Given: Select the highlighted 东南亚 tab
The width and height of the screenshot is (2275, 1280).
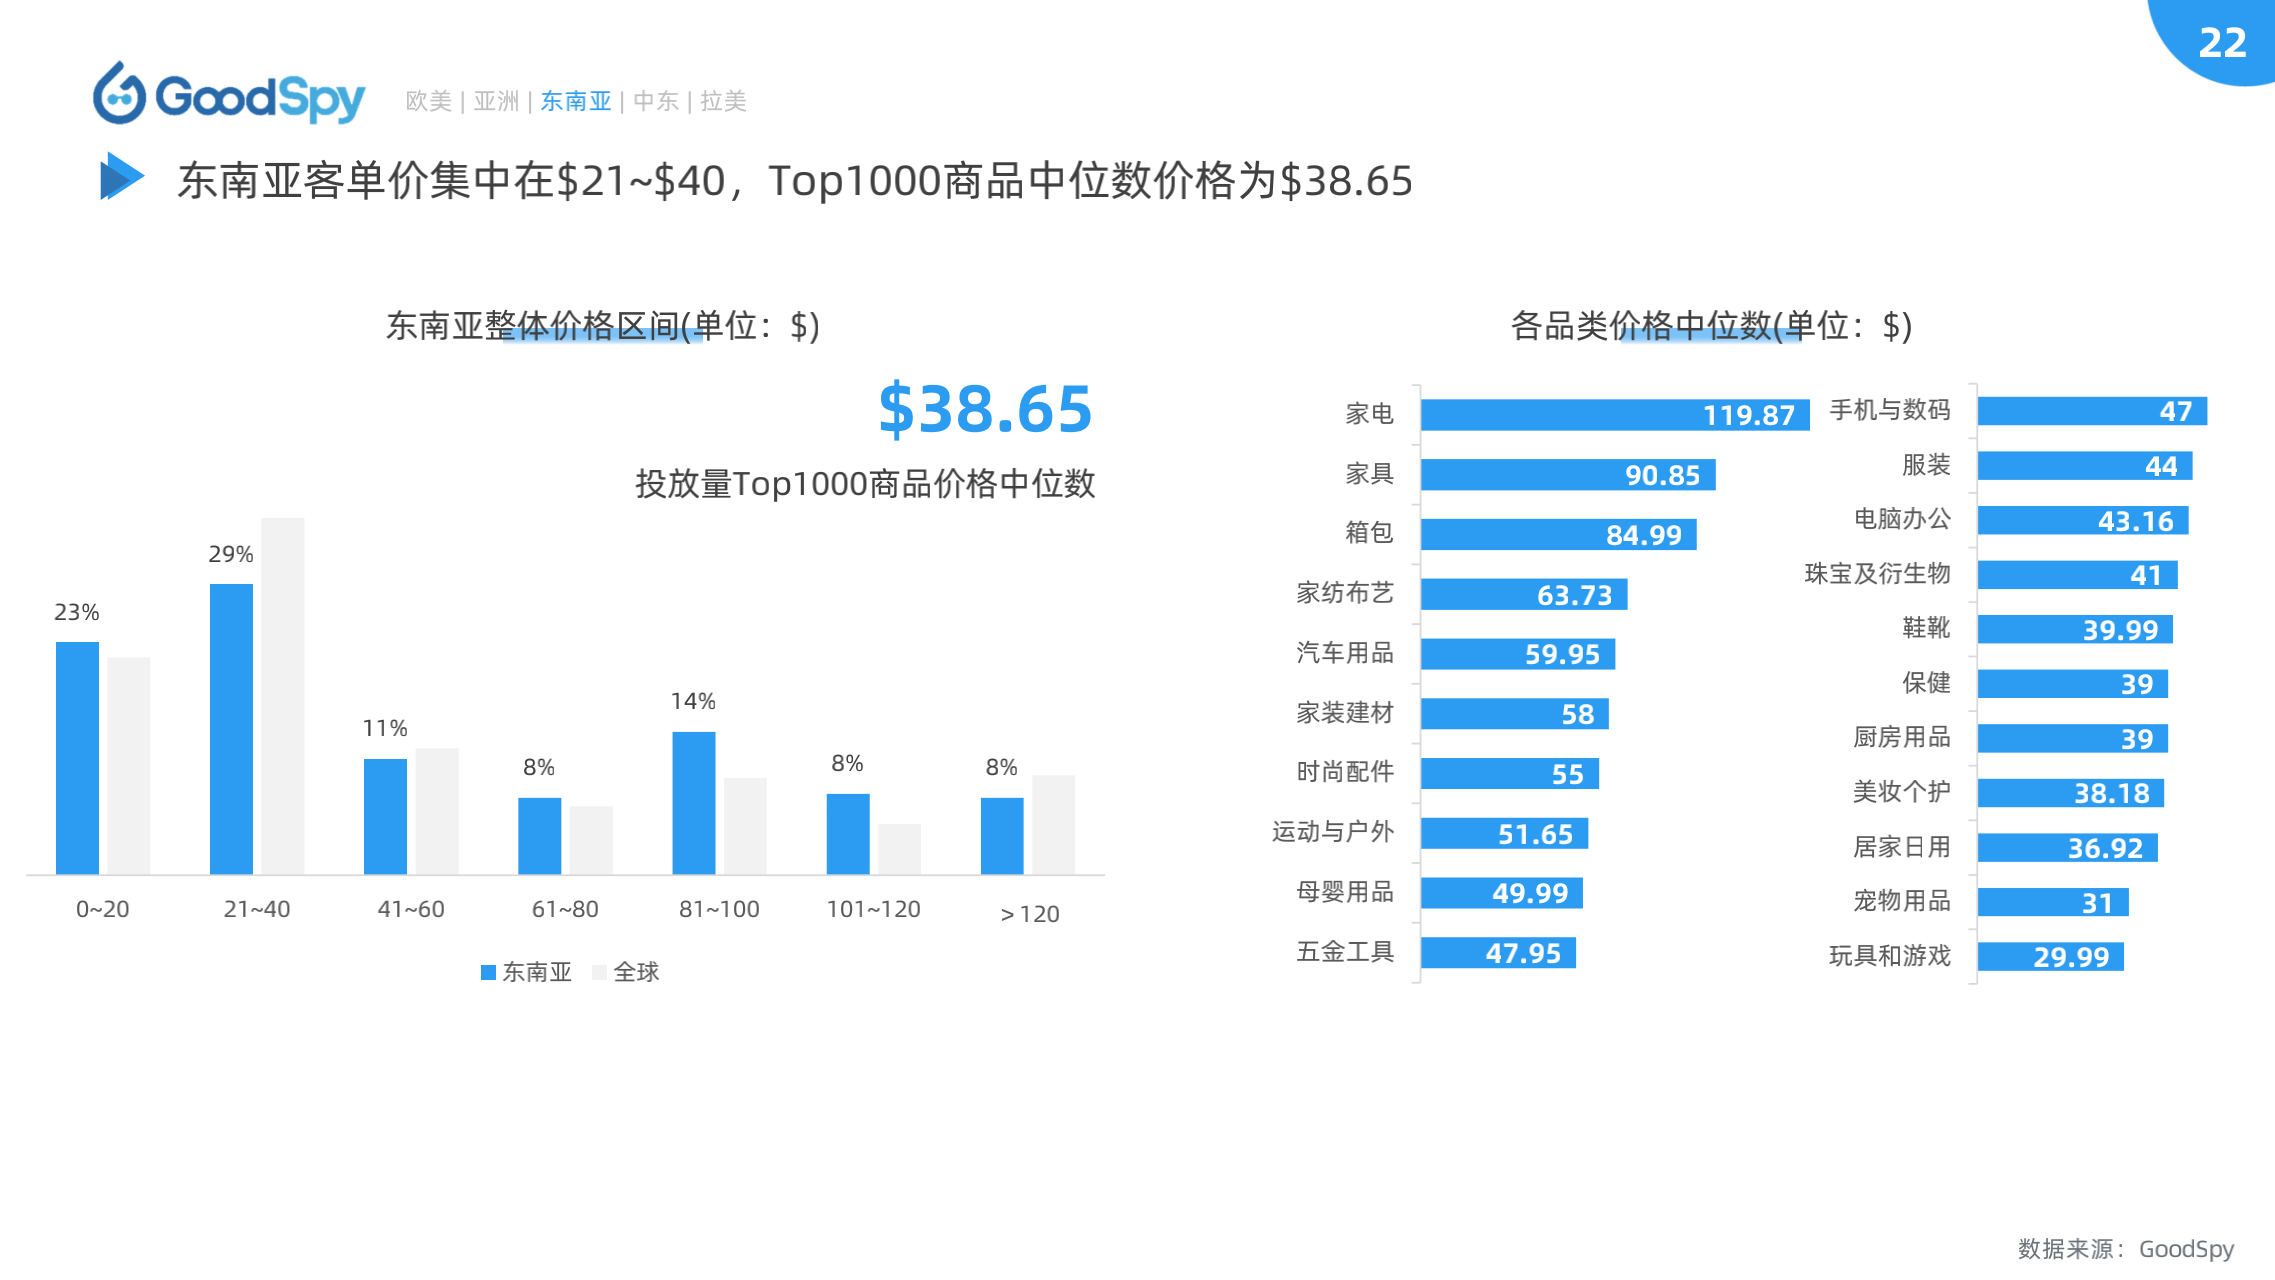Looking at the screenshot, I should point(576,101).
